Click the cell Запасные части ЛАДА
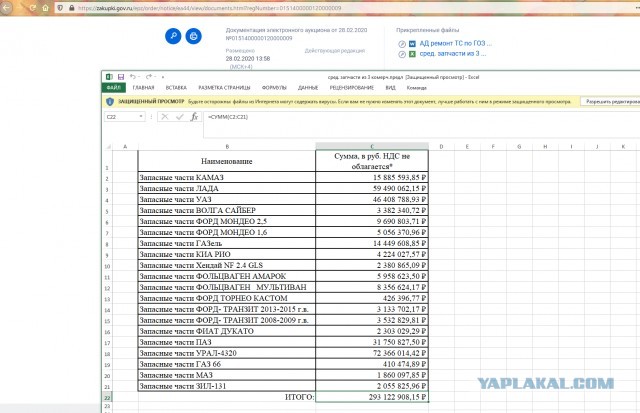 [227, 188]
